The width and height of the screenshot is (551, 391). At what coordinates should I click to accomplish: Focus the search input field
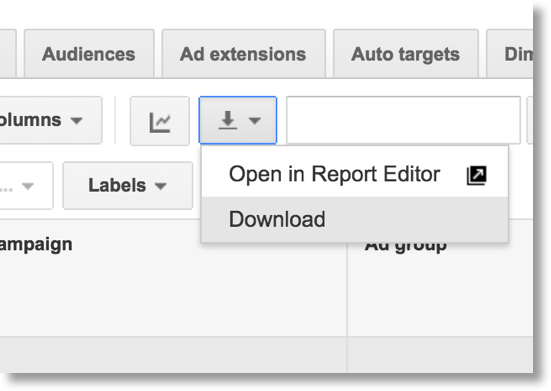tap(403, 120)
